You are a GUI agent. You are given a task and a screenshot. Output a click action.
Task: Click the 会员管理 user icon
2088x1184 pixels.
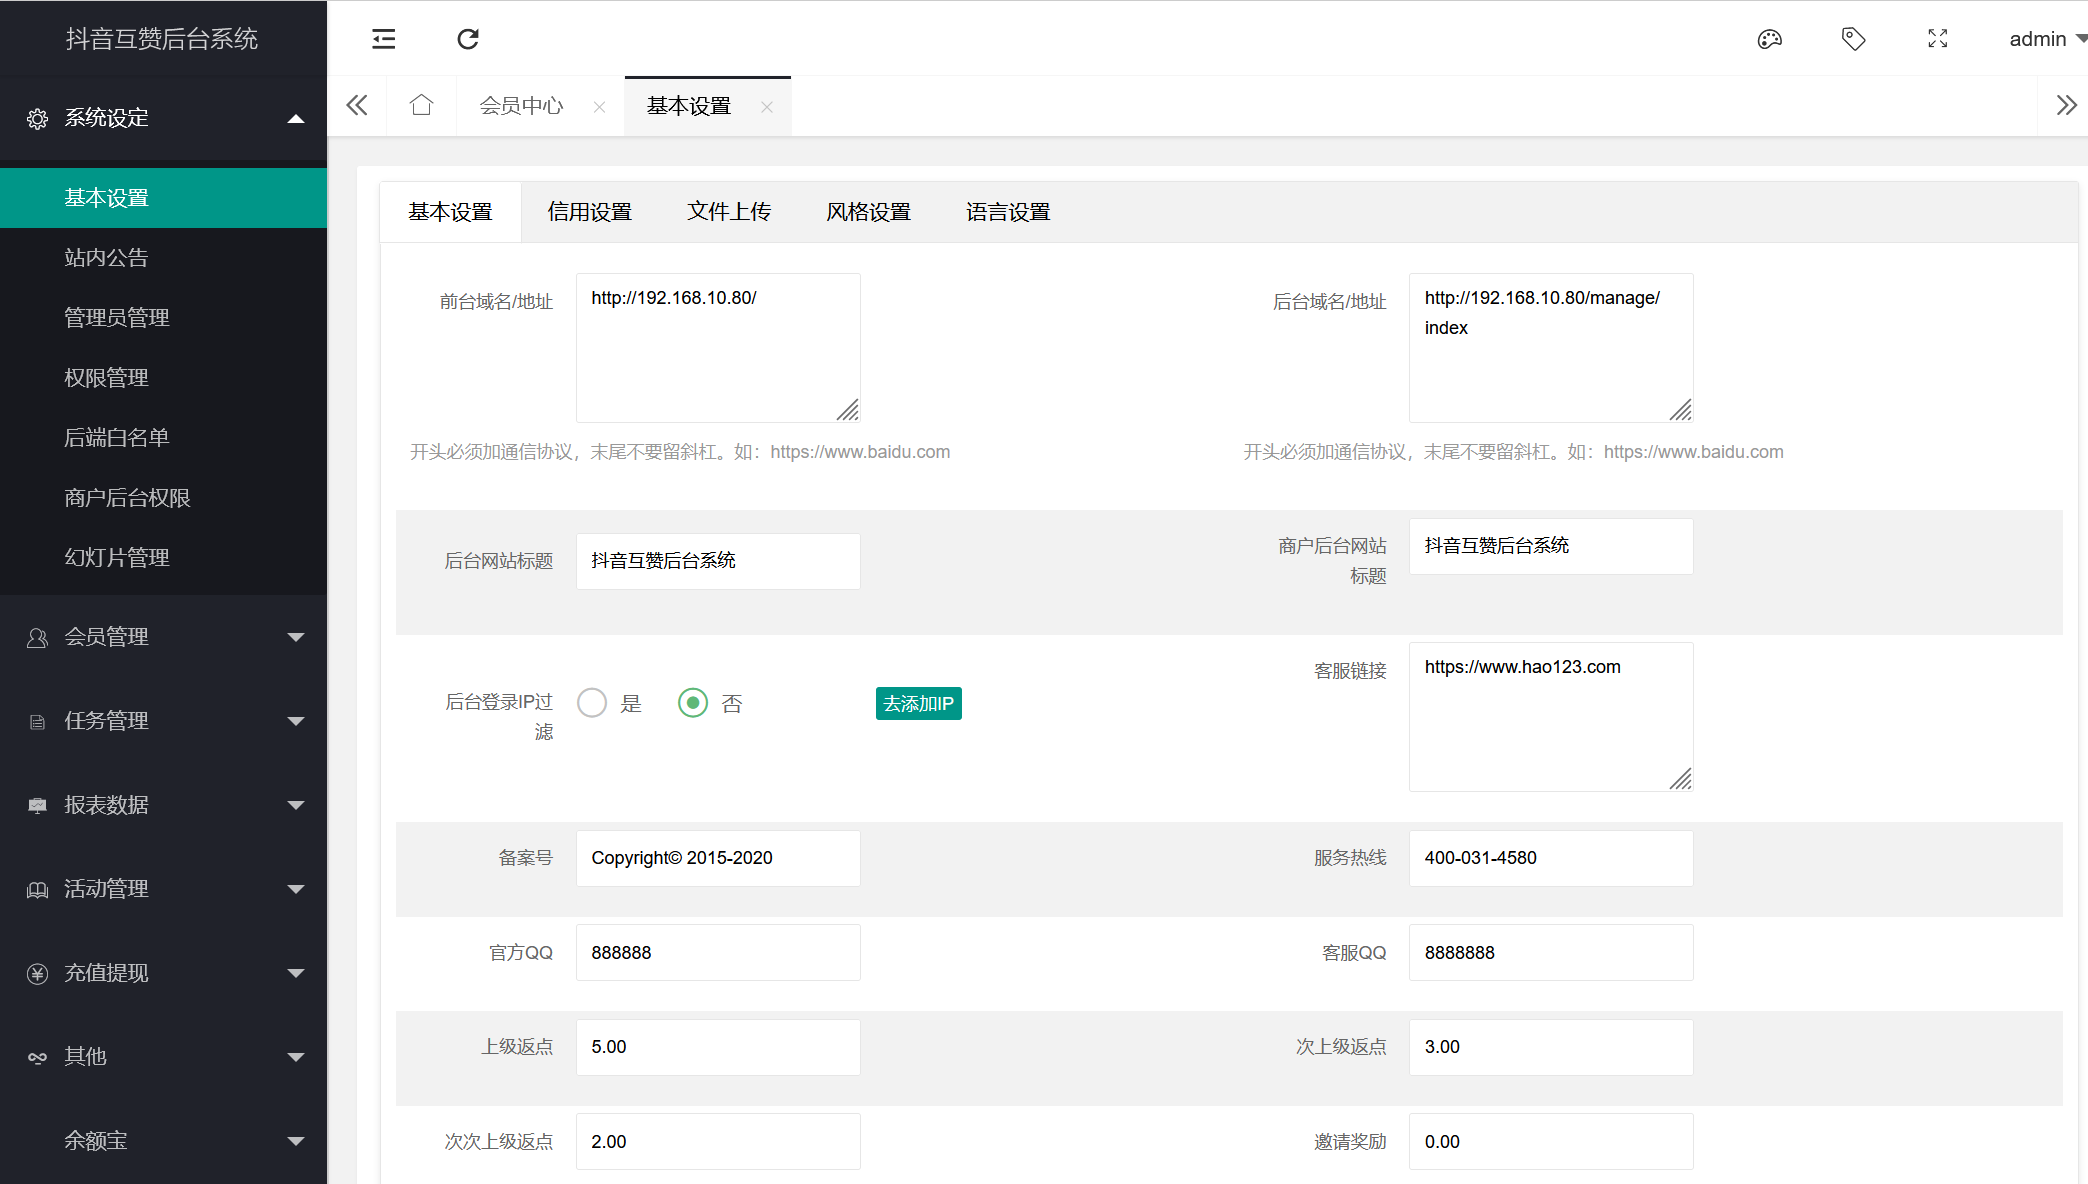point(37,638)
